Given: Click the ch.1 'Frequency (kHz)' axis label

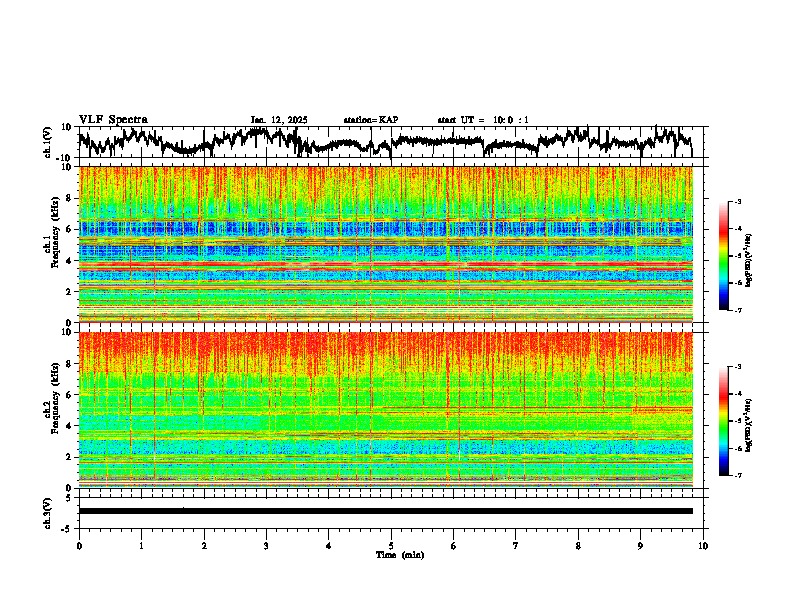Looking at the screenshot, I should pyautogui.click(x=55, y=232).
